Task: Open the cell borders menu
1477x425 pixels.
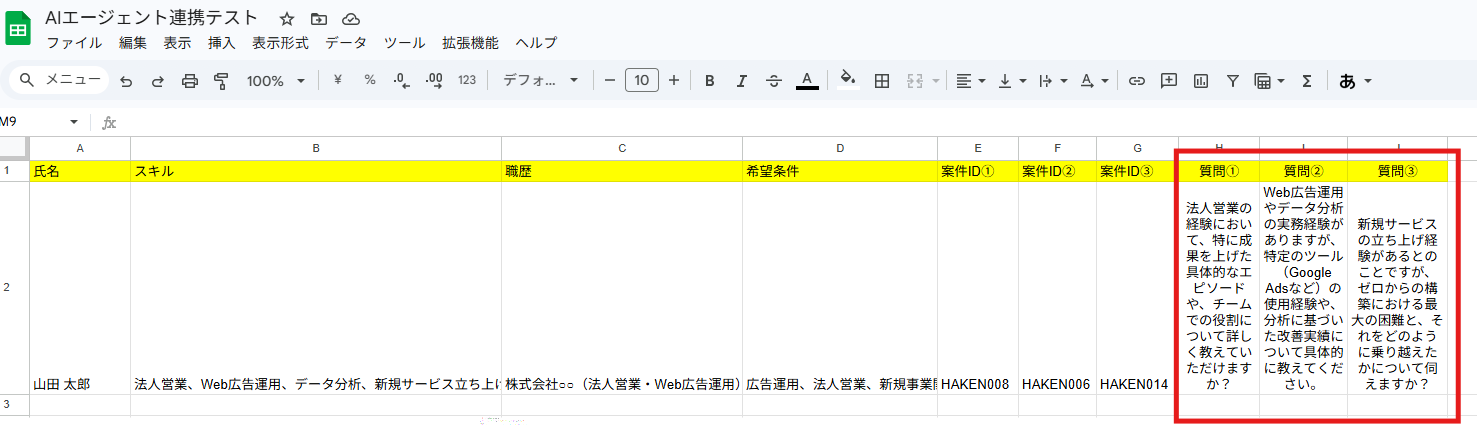Action: click(882, 81)
